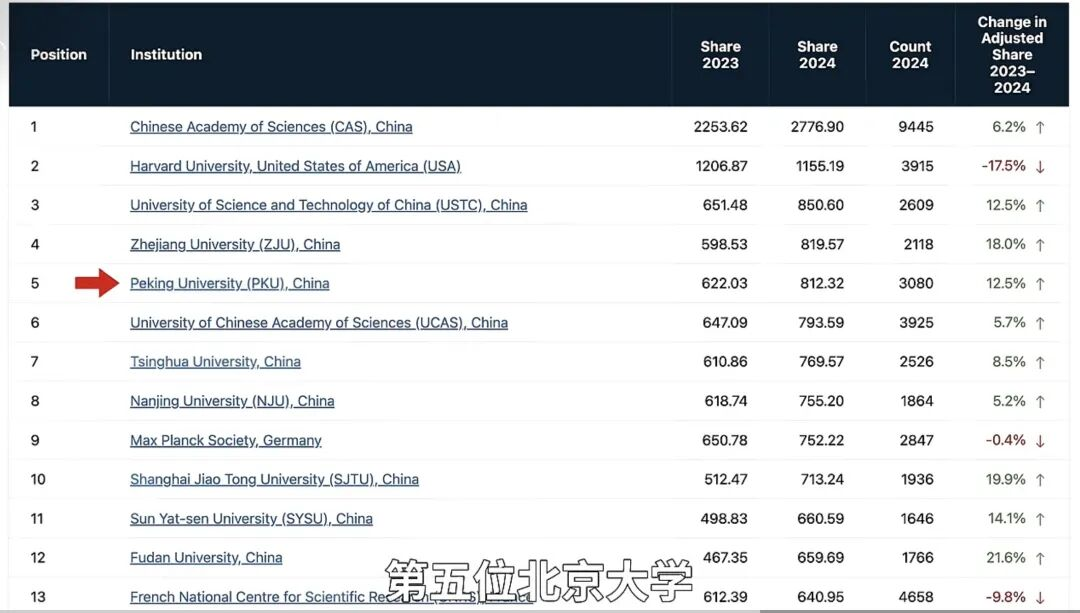
Task: Click the Share 2023 column header
Action: 720,55
